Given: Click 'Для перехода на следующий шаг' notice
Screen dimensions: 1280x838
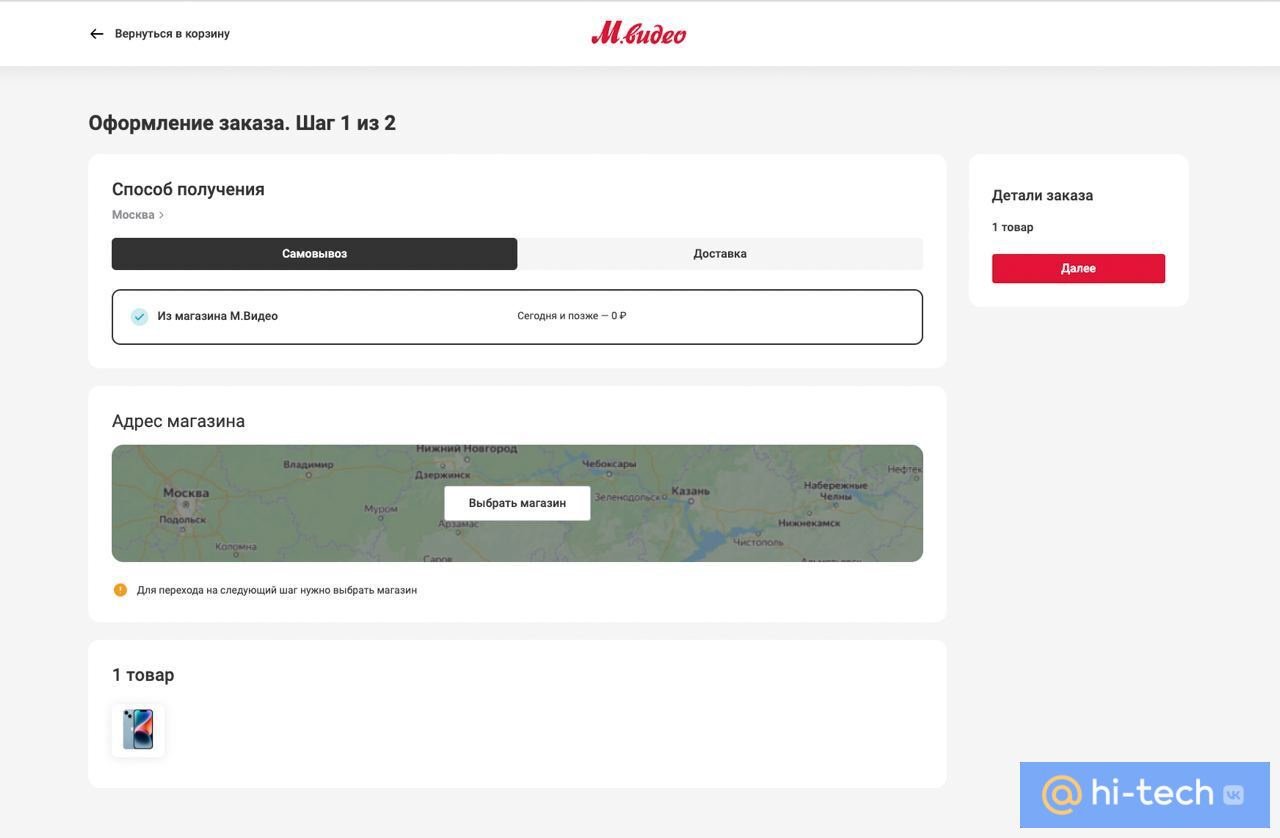Looking at the screenshot, I should 277,590.
